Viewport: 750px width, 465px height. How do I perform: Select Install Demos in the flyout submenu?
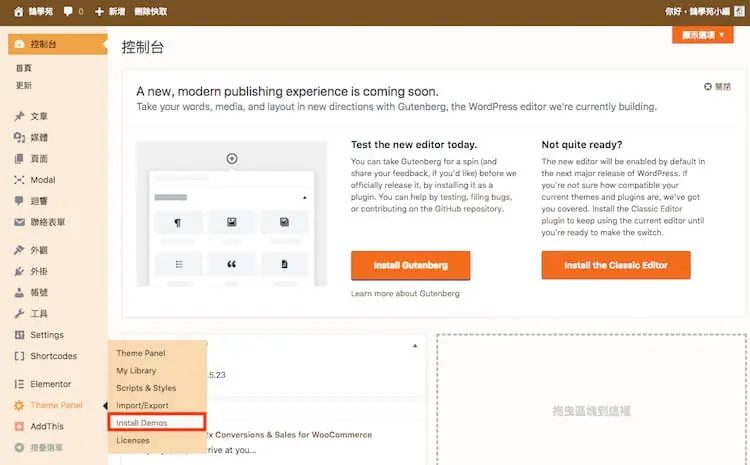pyautogui.click(x=142, y=423)
